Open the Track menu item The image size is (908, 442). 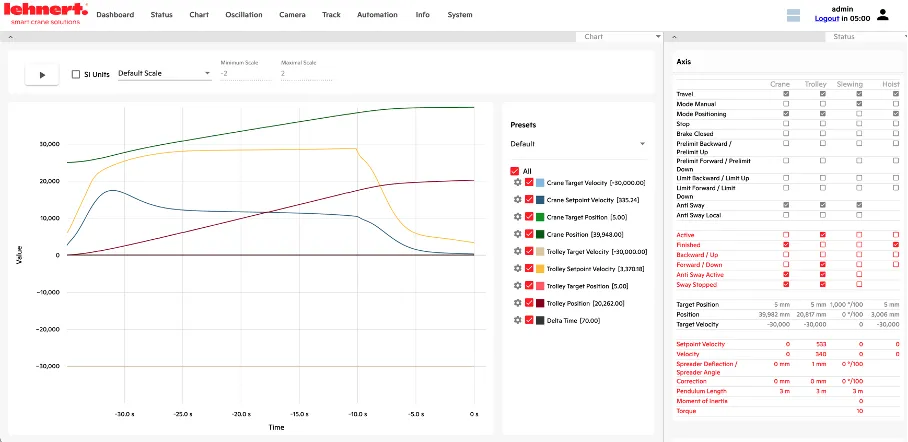tap(331, 14)
